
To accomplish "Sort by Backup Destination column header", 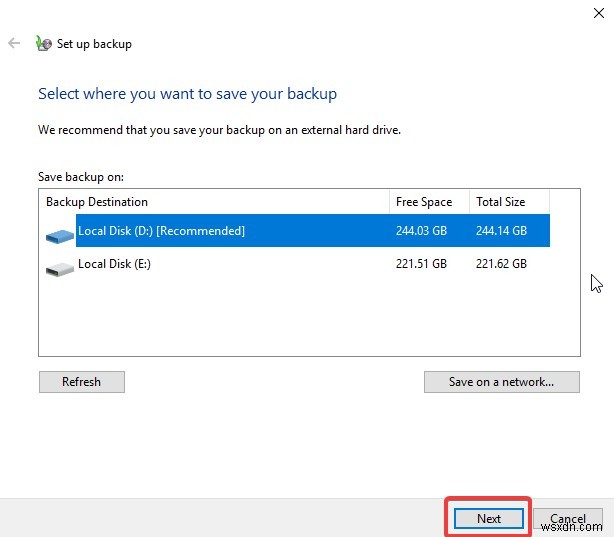I will [x=214, y=202].
